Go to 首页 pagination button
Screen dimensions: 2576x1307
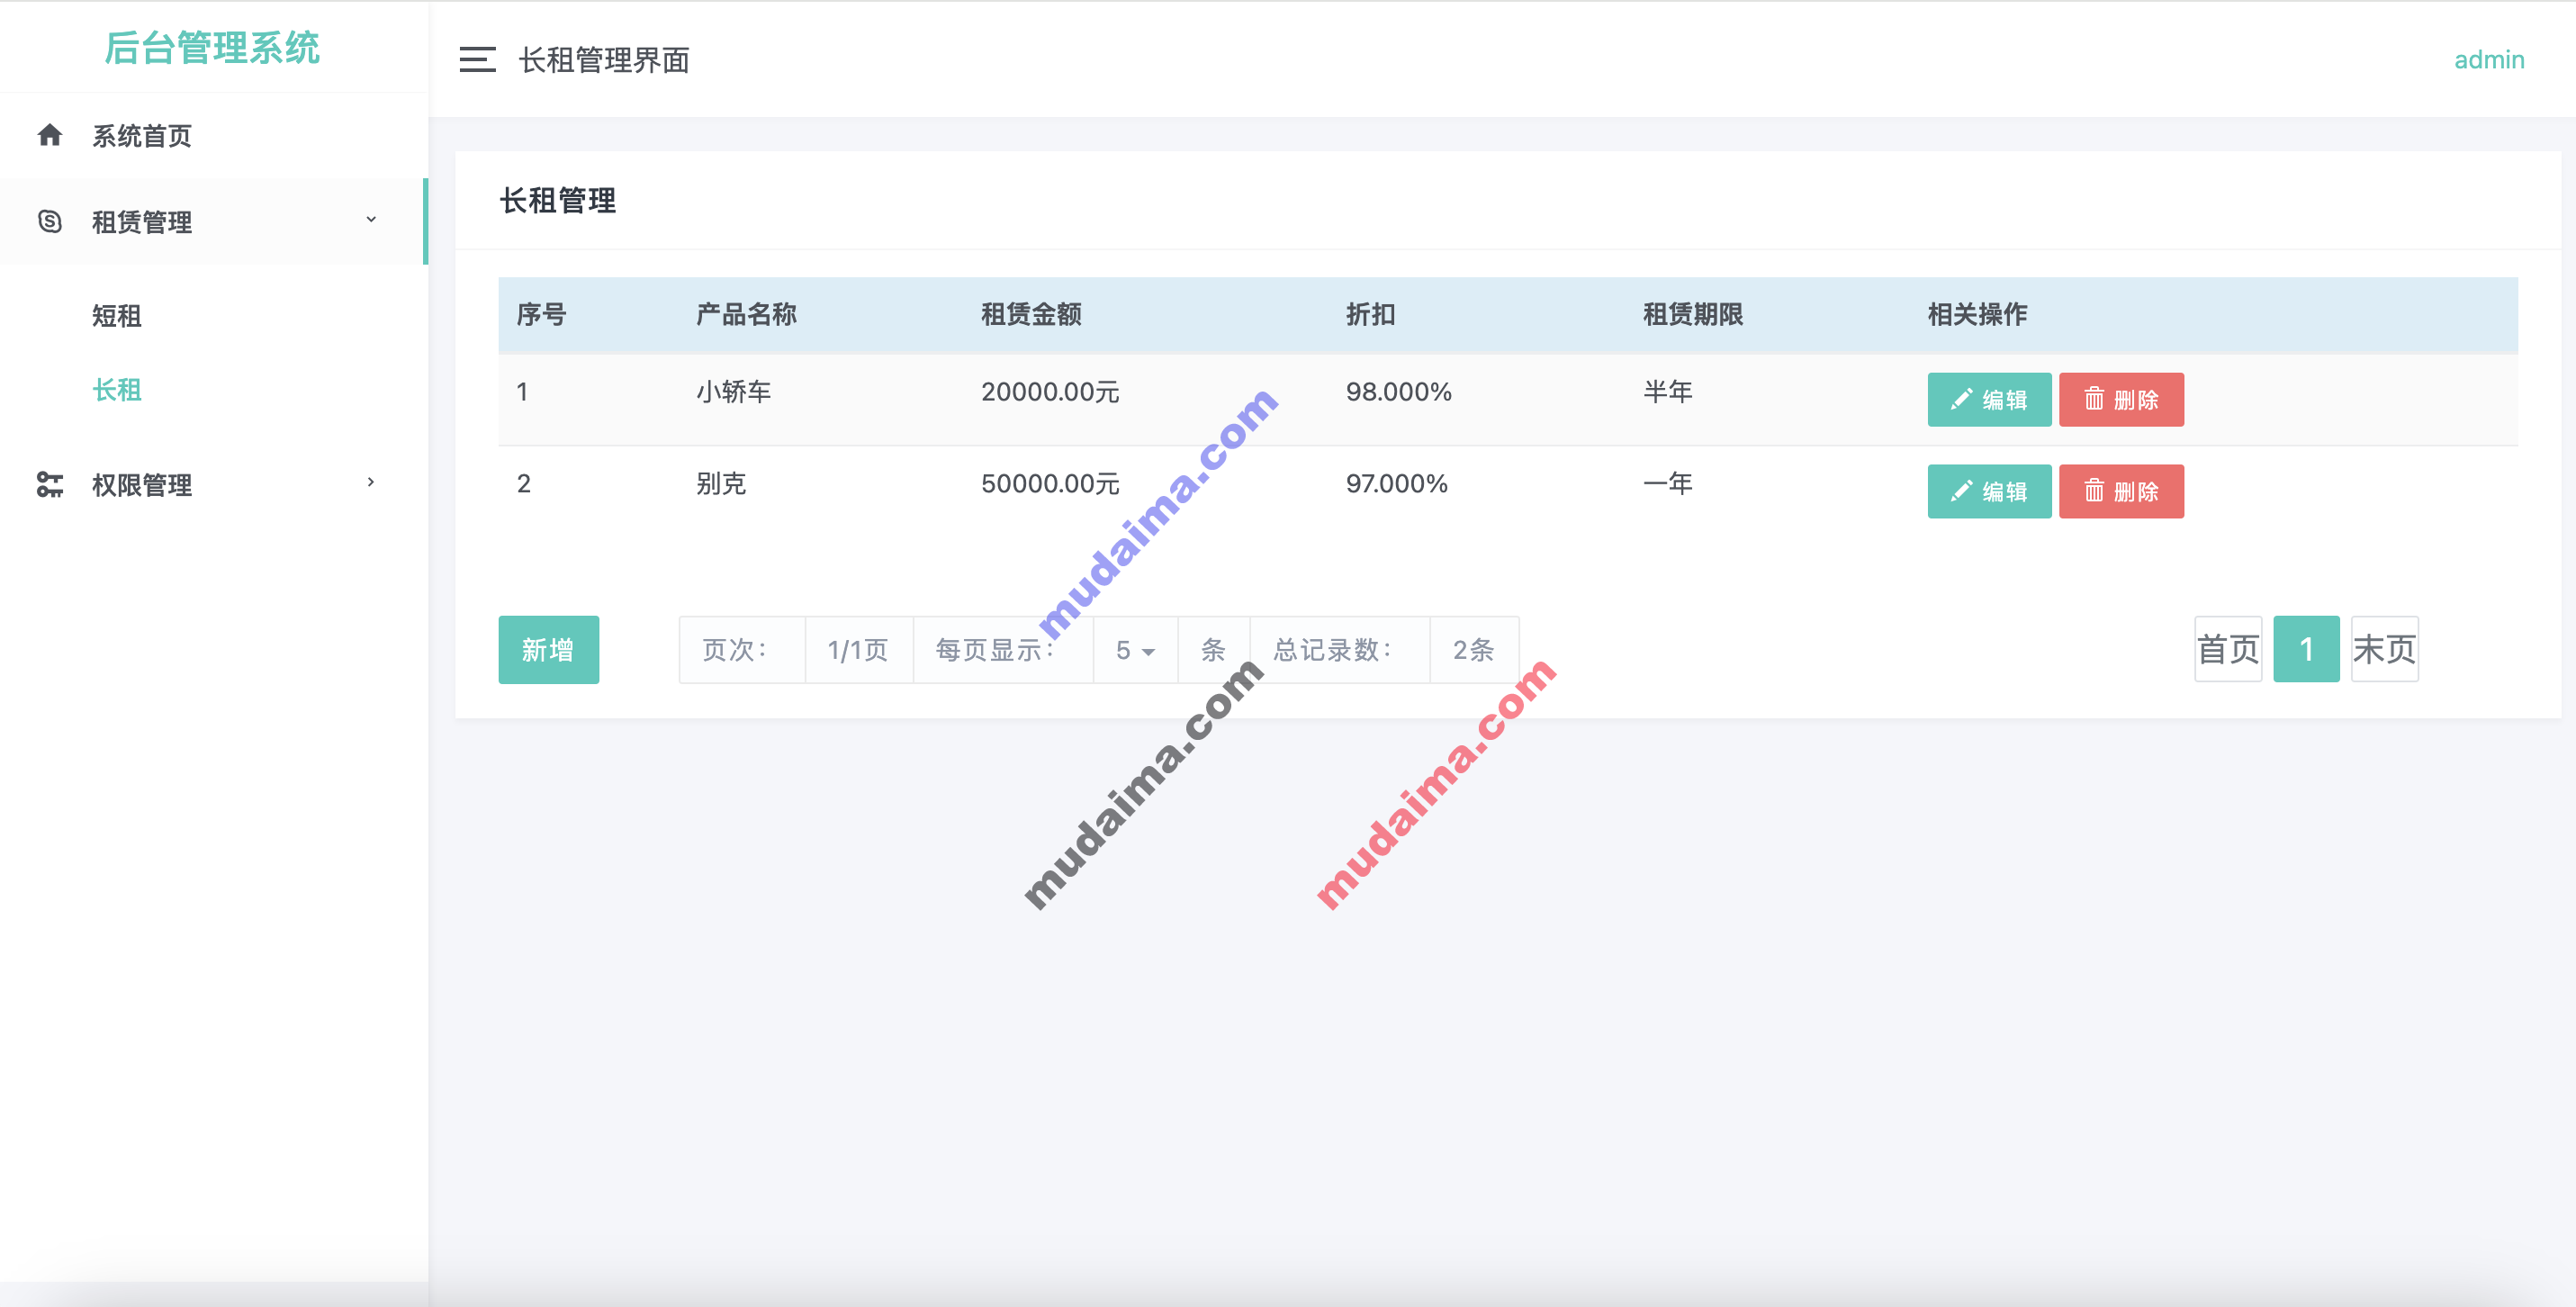2228,649
